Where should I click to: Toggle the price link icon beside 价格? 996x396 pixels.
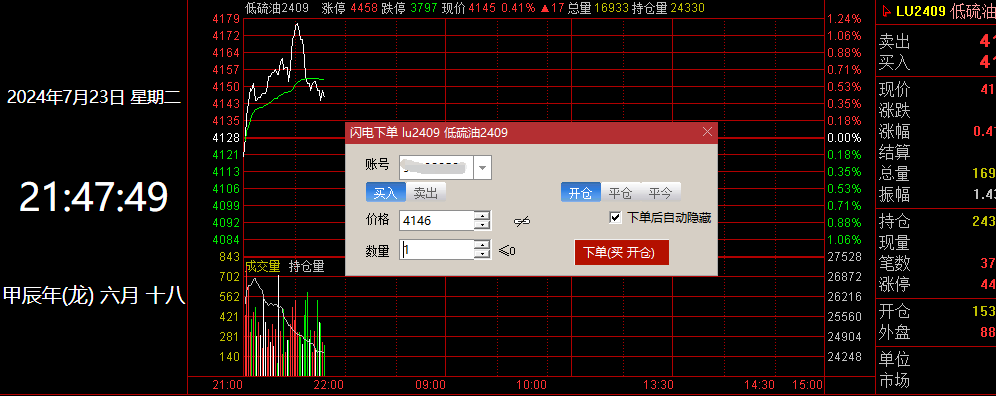[x=522, y=221]
